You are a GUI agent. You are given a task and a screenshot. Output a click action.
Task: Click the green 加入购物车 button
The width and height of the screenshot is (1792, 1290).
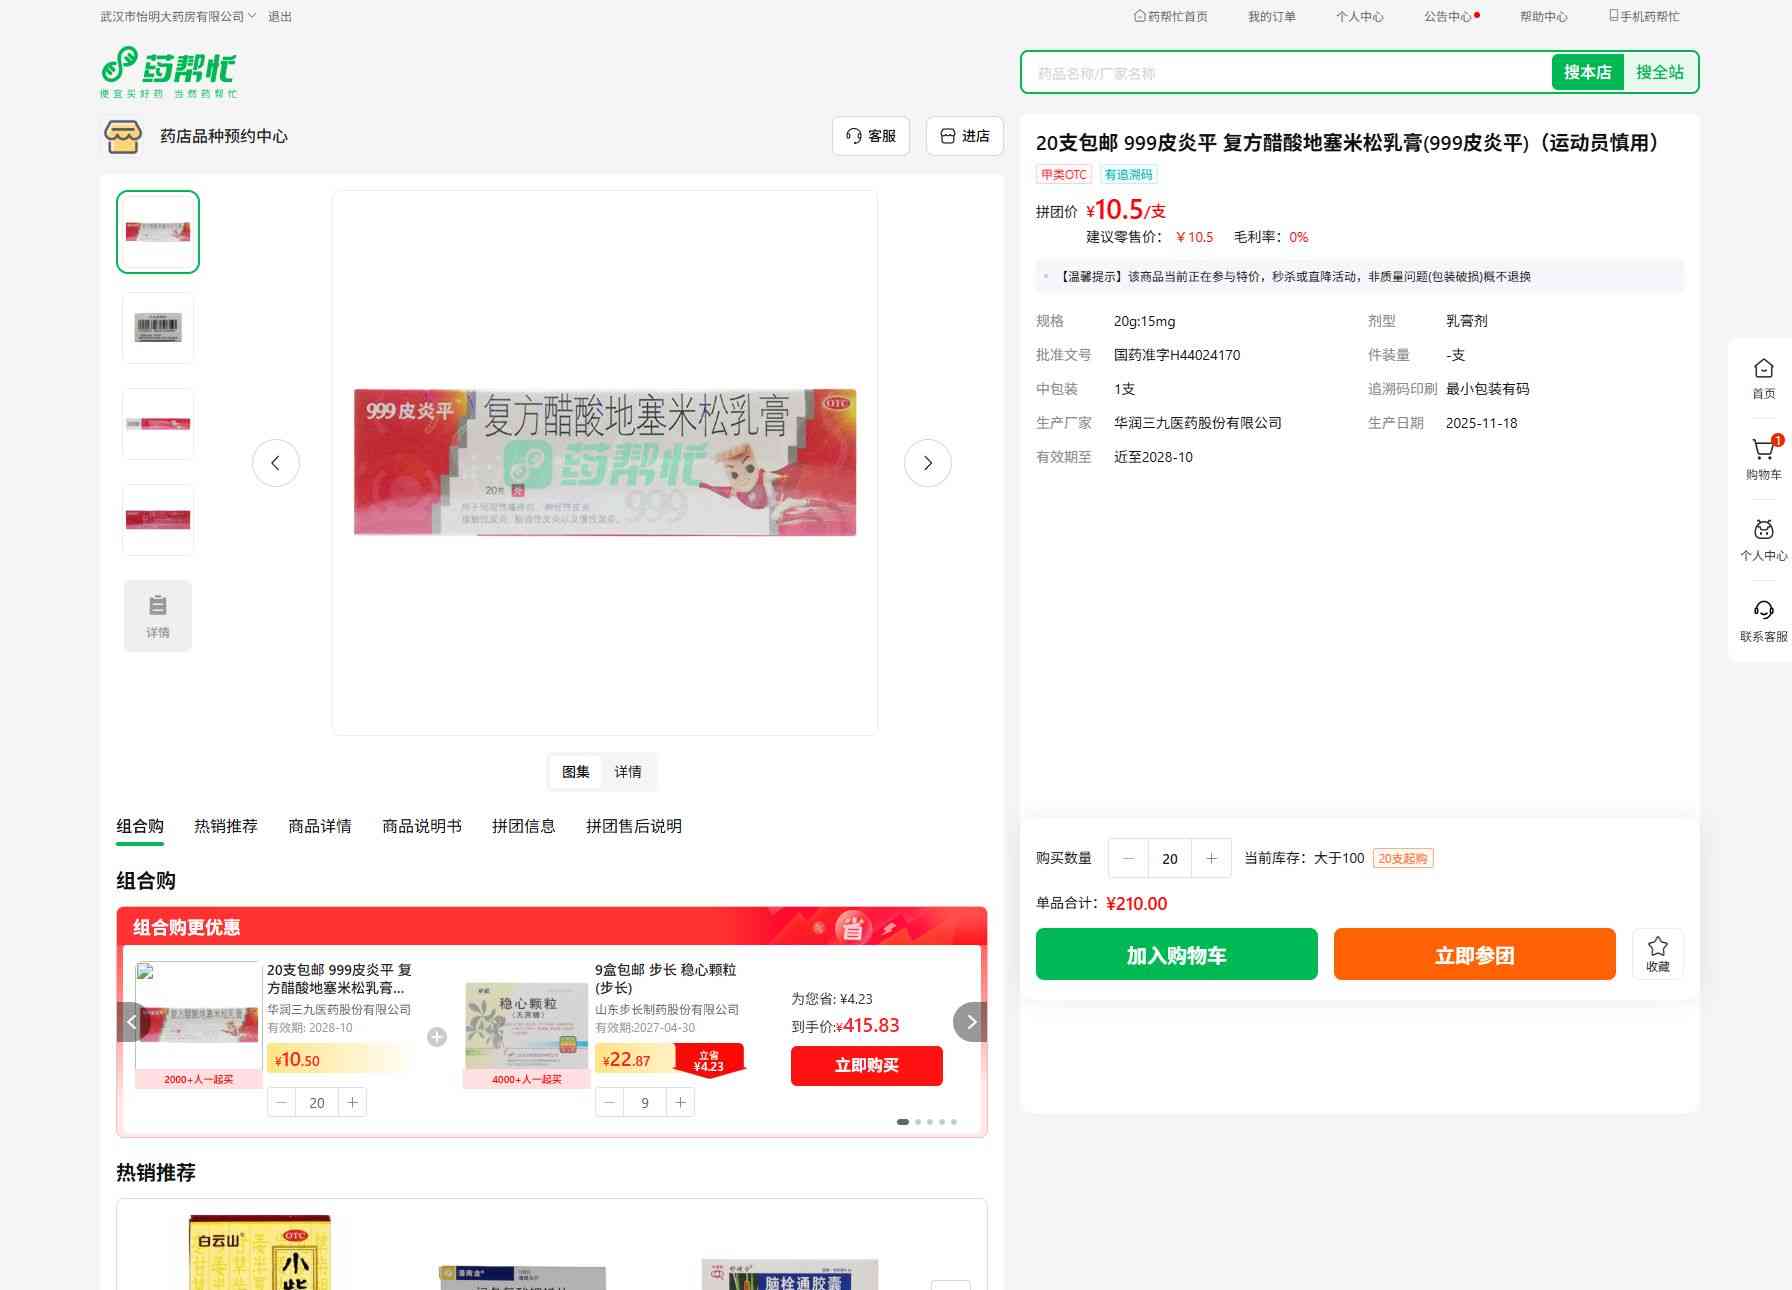coord(1176,954)
